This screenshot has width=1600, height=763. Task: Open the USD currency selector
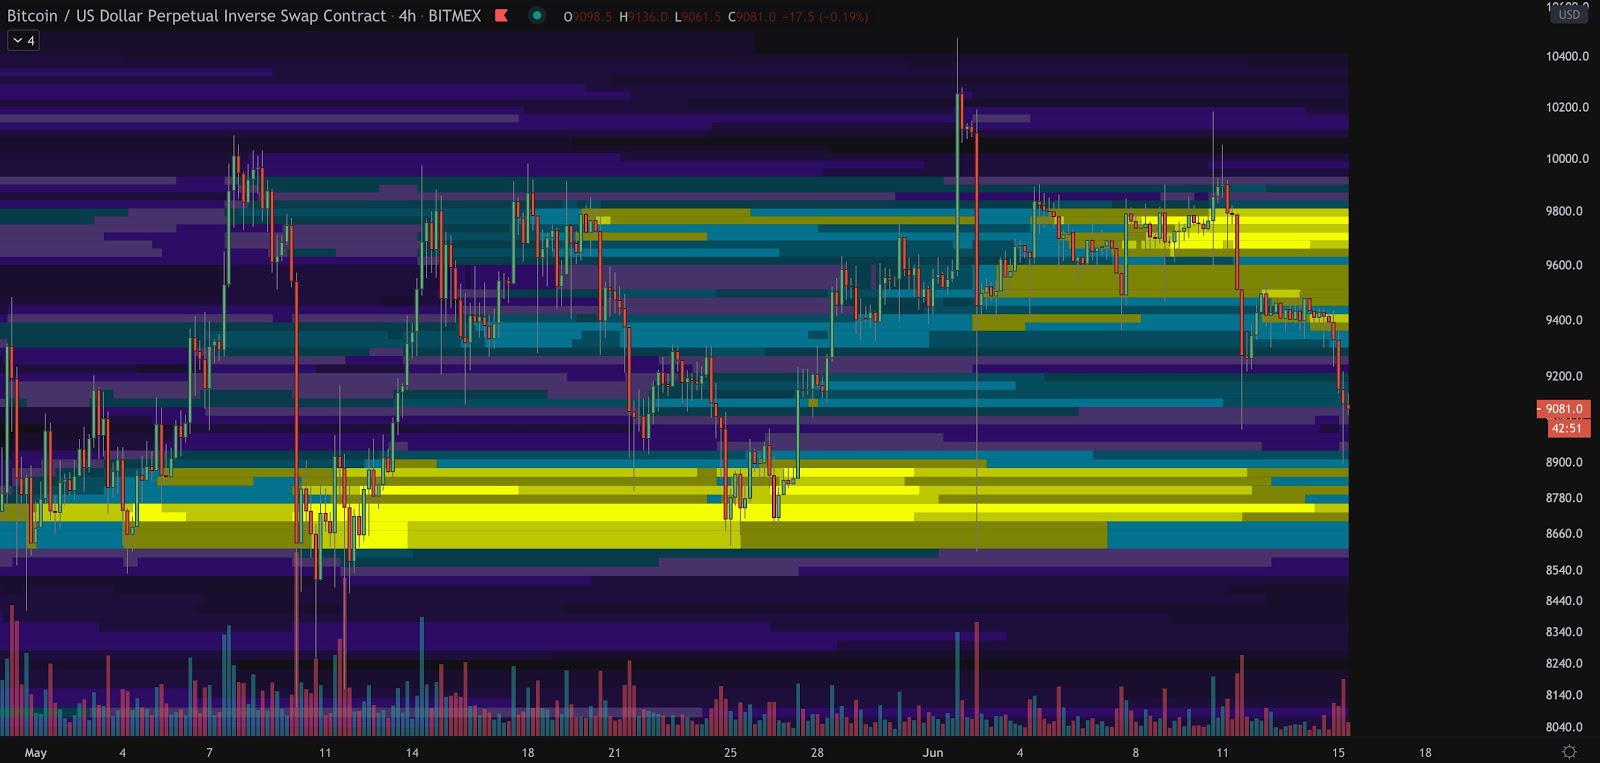tap(1569, 15)
